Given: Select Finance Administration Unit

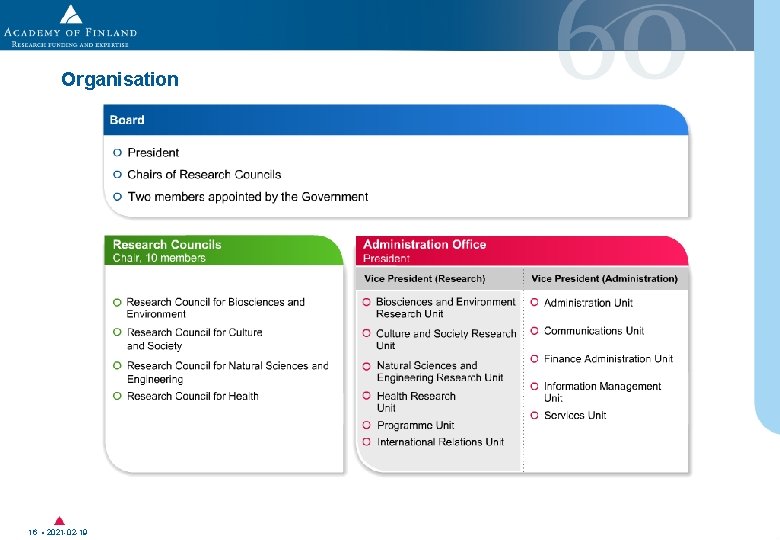Looking at the screenshot, I should (608, 359).
